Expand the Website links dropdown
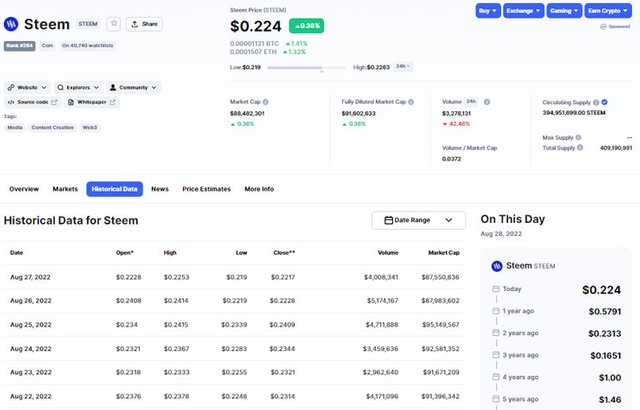 pos(27,87)
